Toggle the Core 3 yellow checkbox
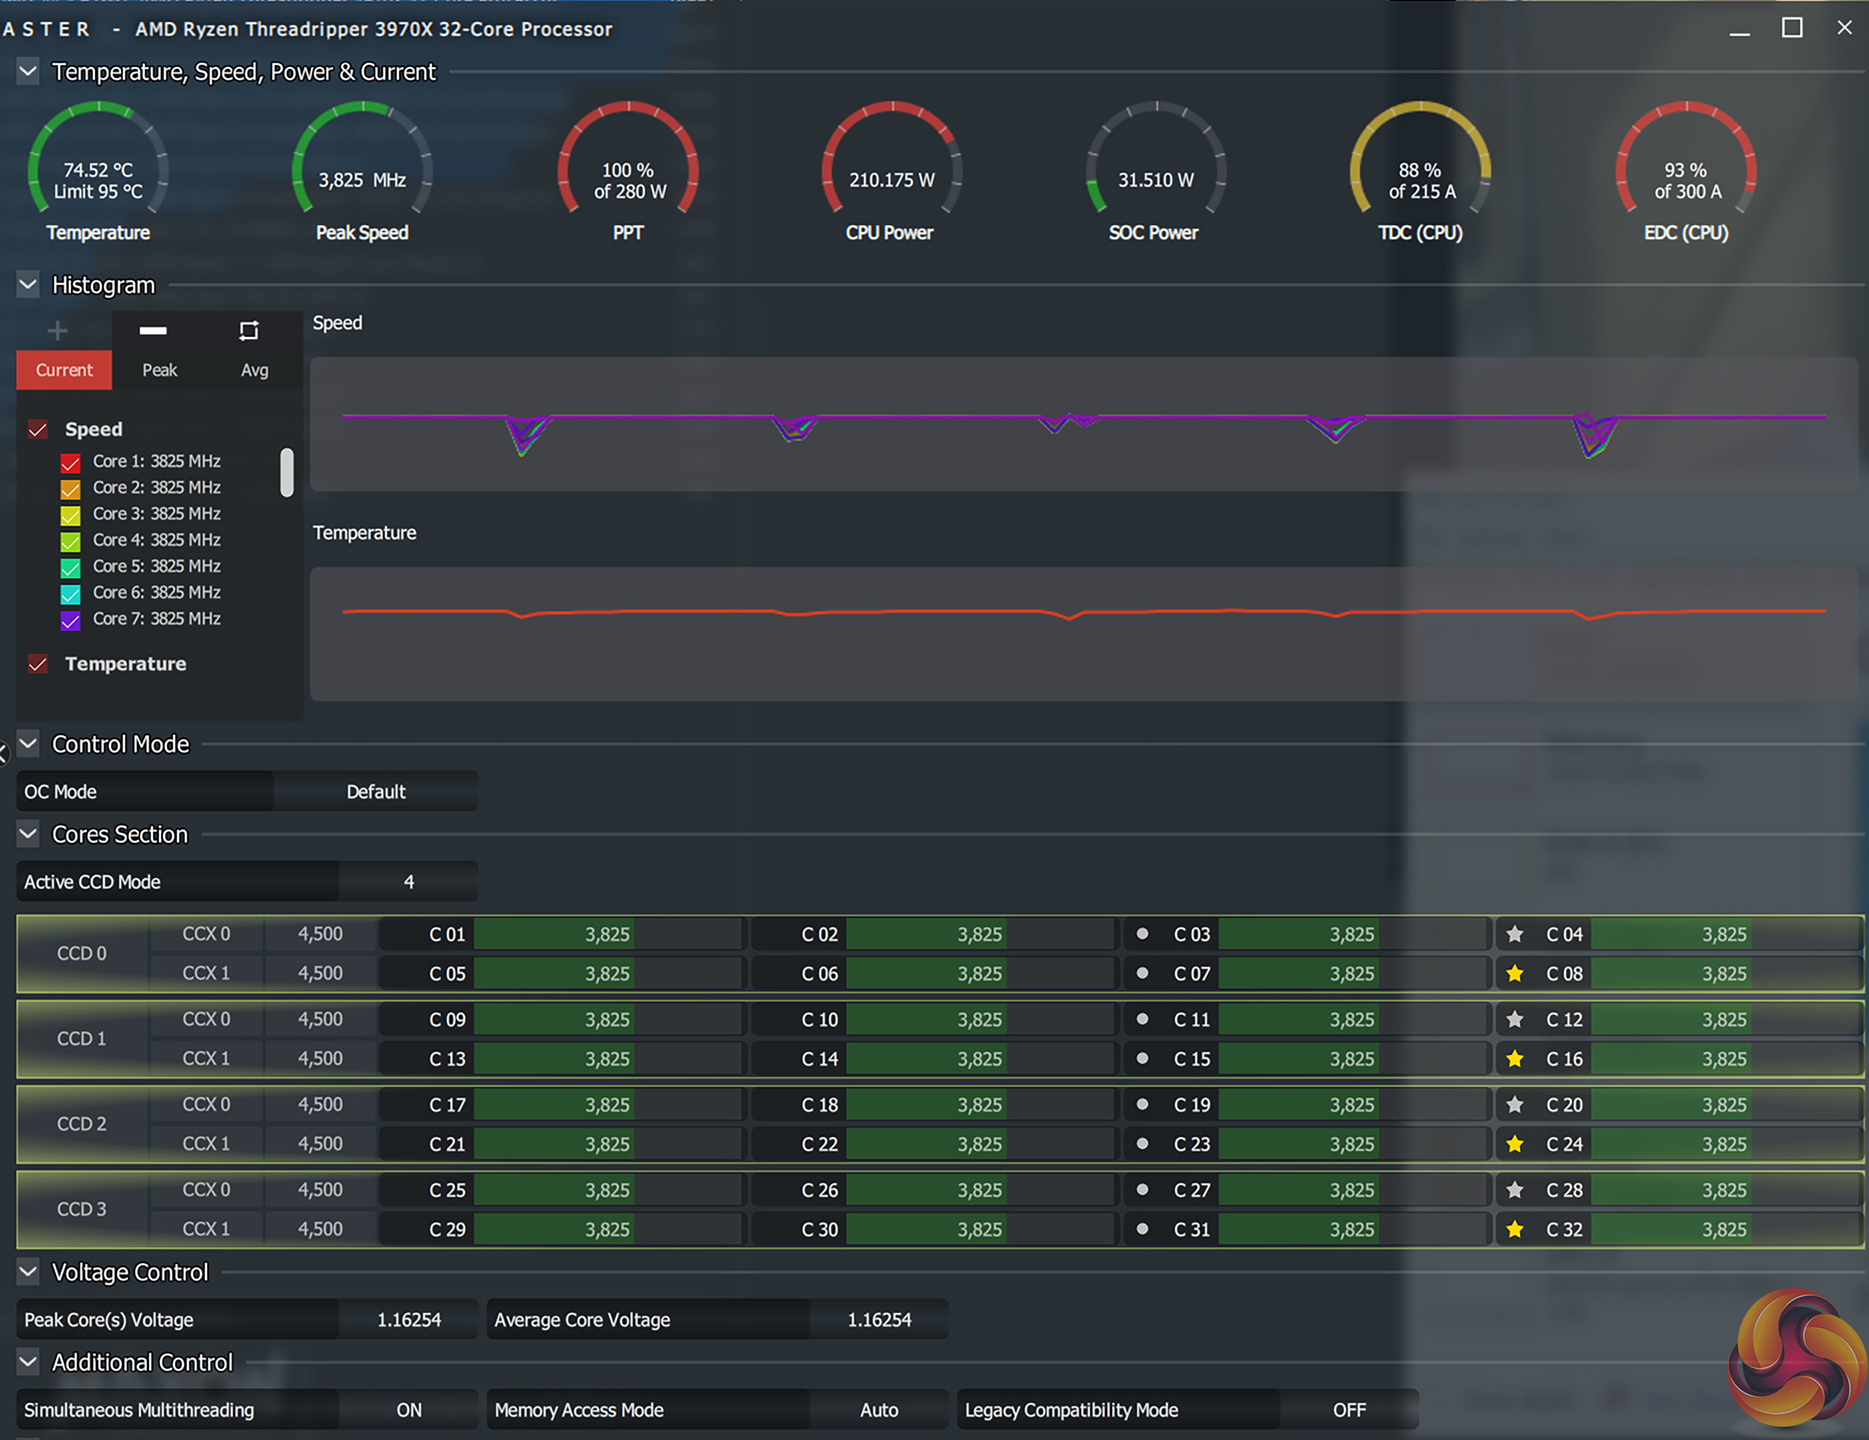1869x1440 pixels. point(70,515)
